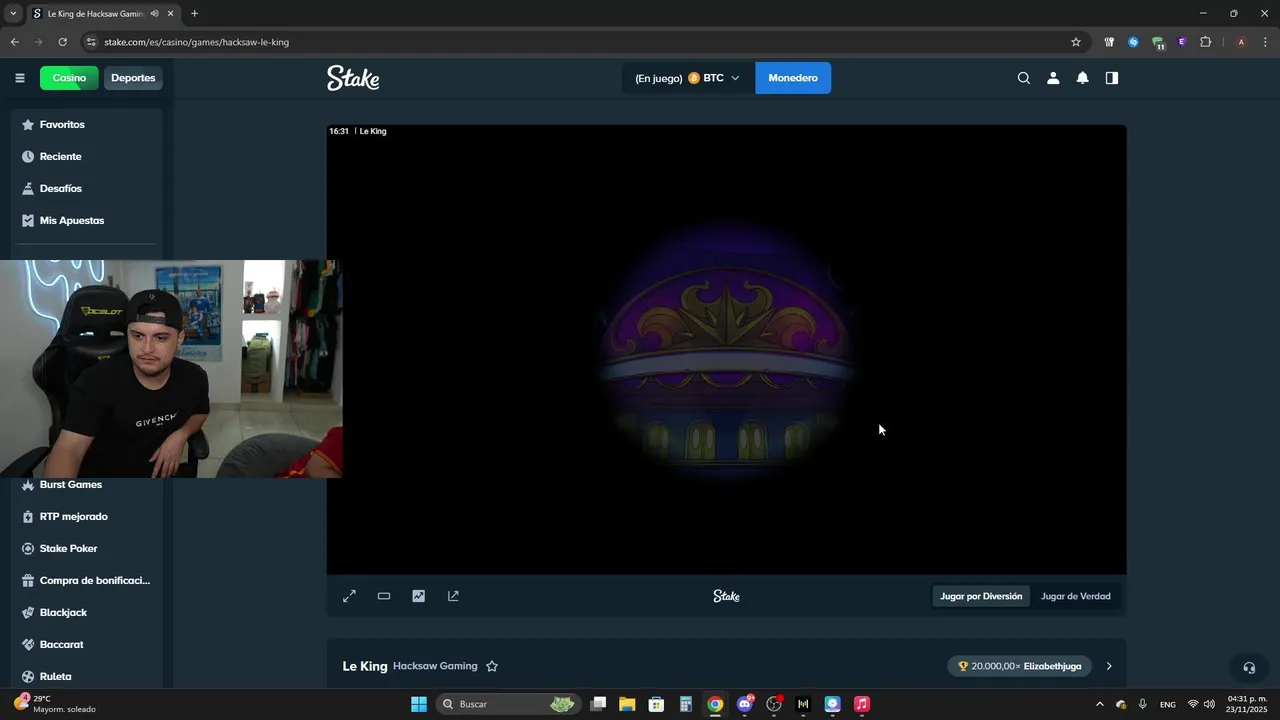
Task: Reload the current page
Action: click(x=62, y=42)
